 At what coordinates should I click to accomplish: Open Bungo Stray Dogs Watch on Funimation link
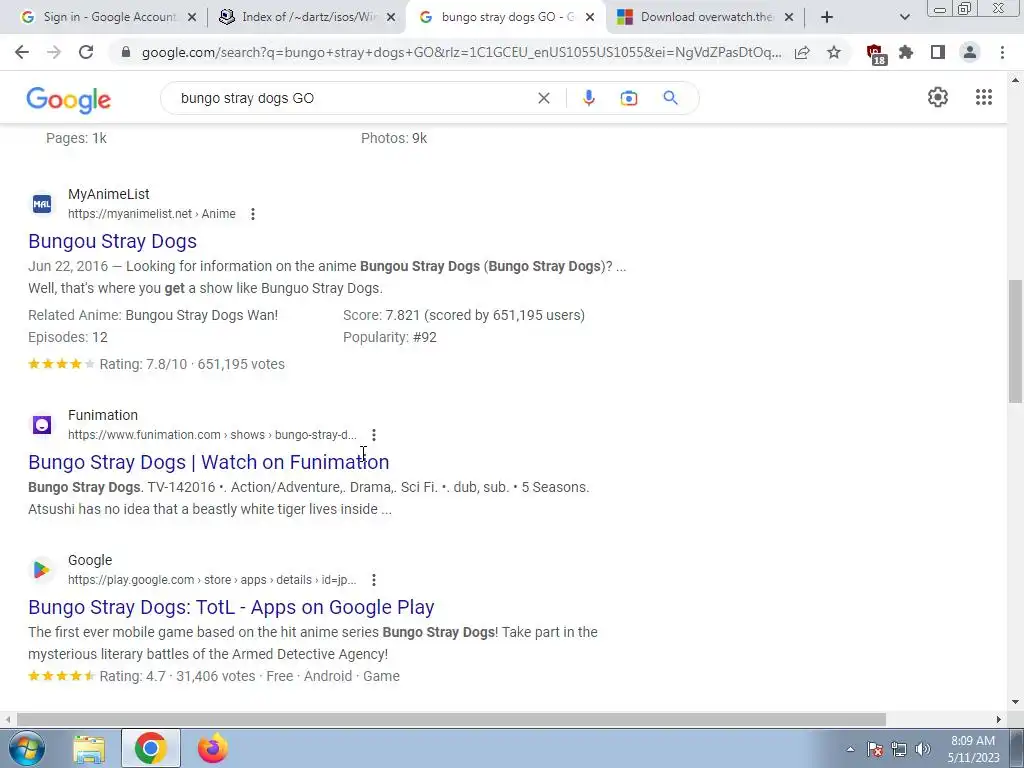[208, 462]
